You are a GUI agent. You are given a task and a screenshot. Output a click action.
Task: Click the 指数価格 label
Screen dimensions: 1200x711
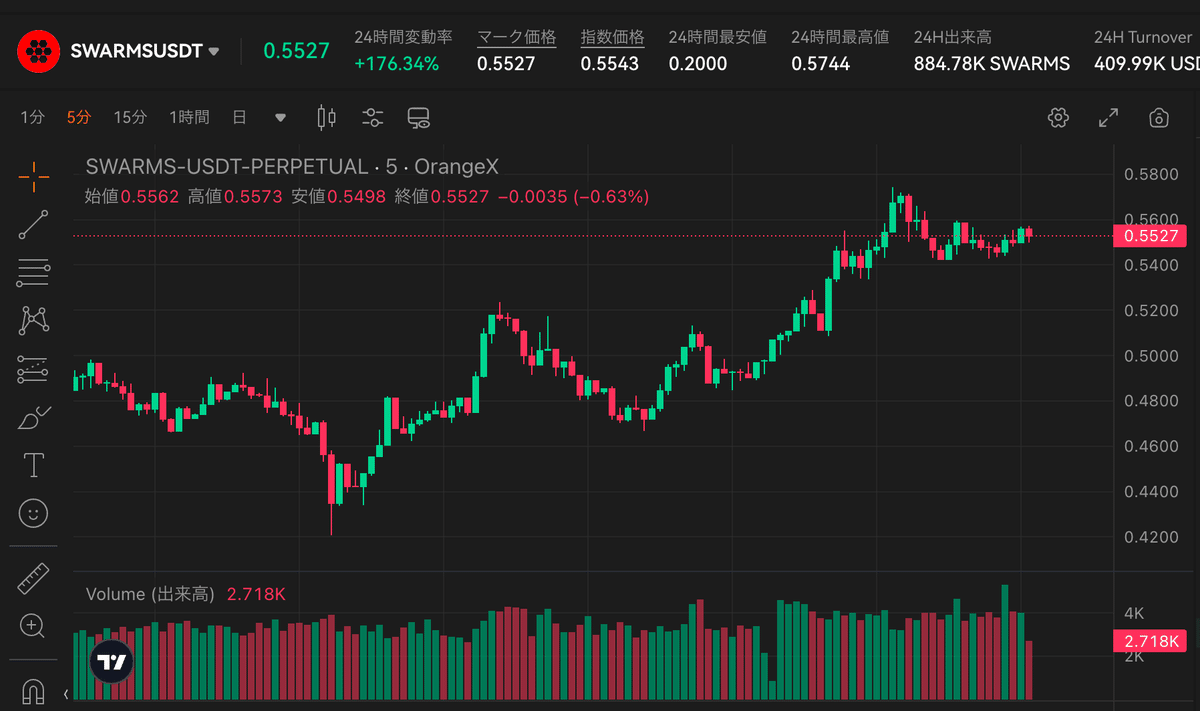(x=613, y=37)
